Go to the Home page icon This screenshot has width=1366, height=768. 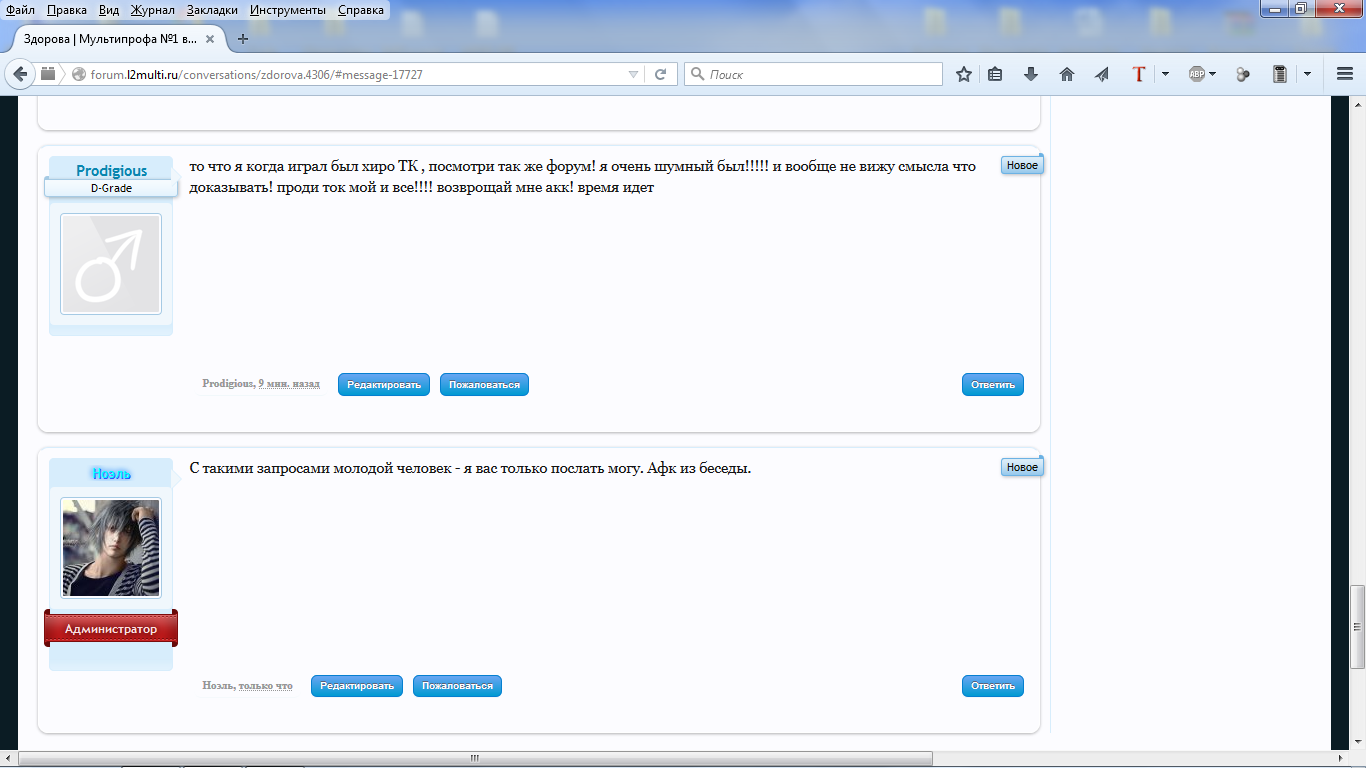click(1066, 74)
